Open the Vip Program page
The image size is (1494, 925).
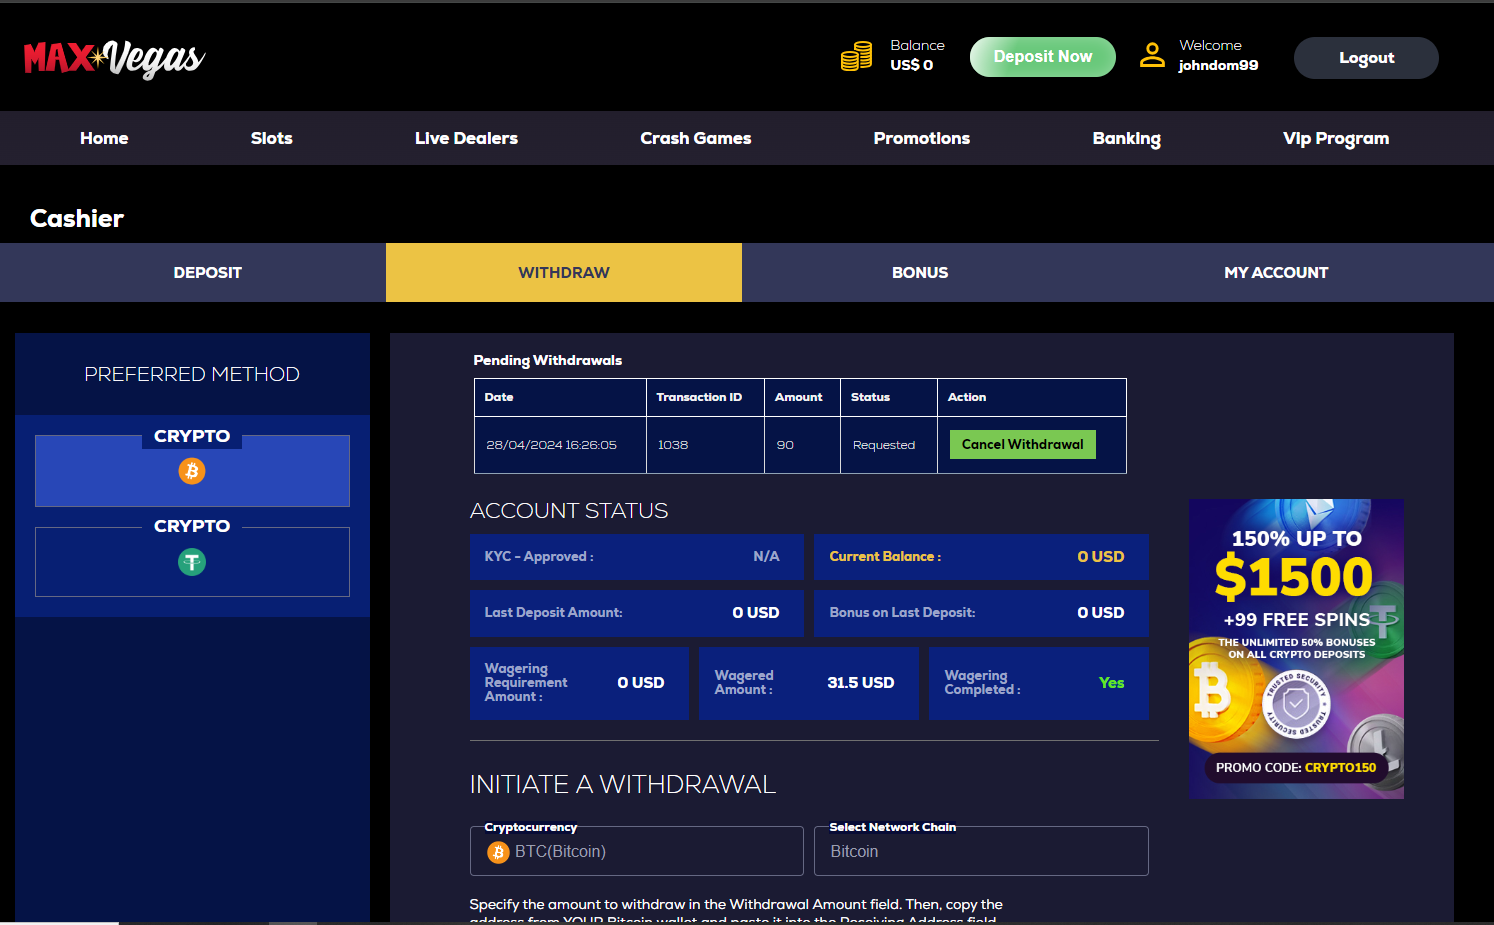click(1336, 138)
